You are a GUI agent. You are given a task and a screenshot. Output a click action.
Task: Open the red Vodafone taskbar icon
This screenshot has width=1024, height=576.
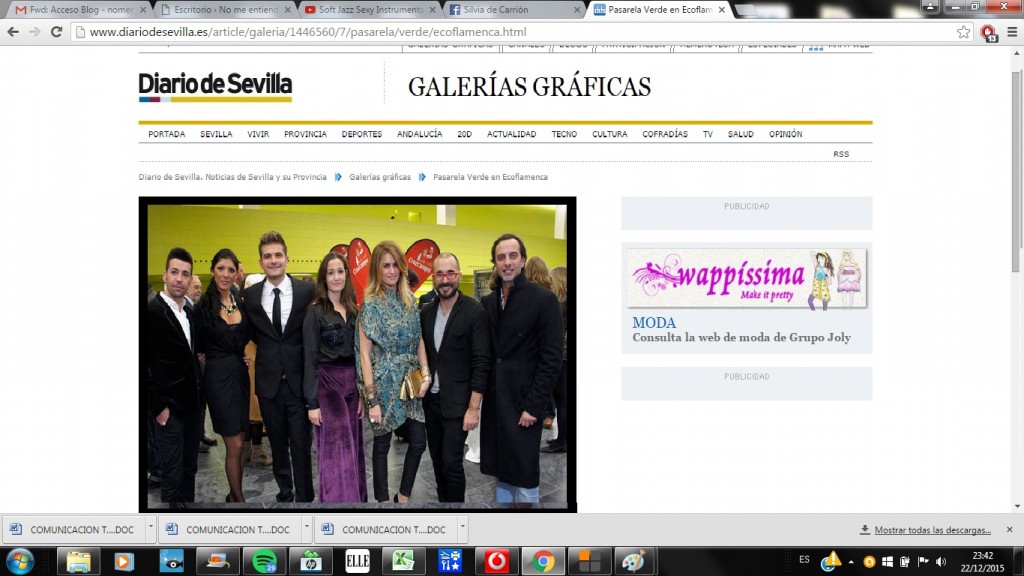[x=496, y=562]
